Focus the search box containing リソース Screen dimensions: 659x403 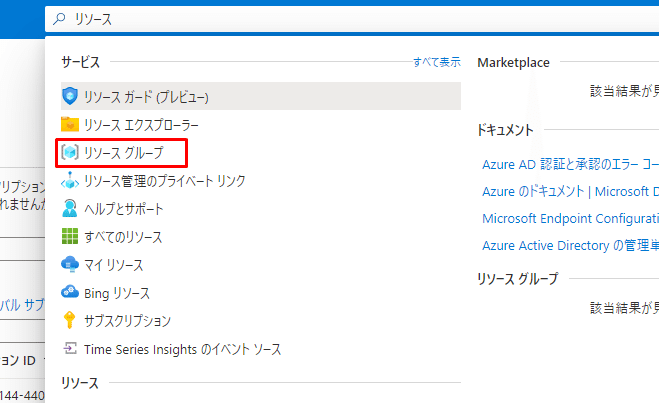pos(352,19)
